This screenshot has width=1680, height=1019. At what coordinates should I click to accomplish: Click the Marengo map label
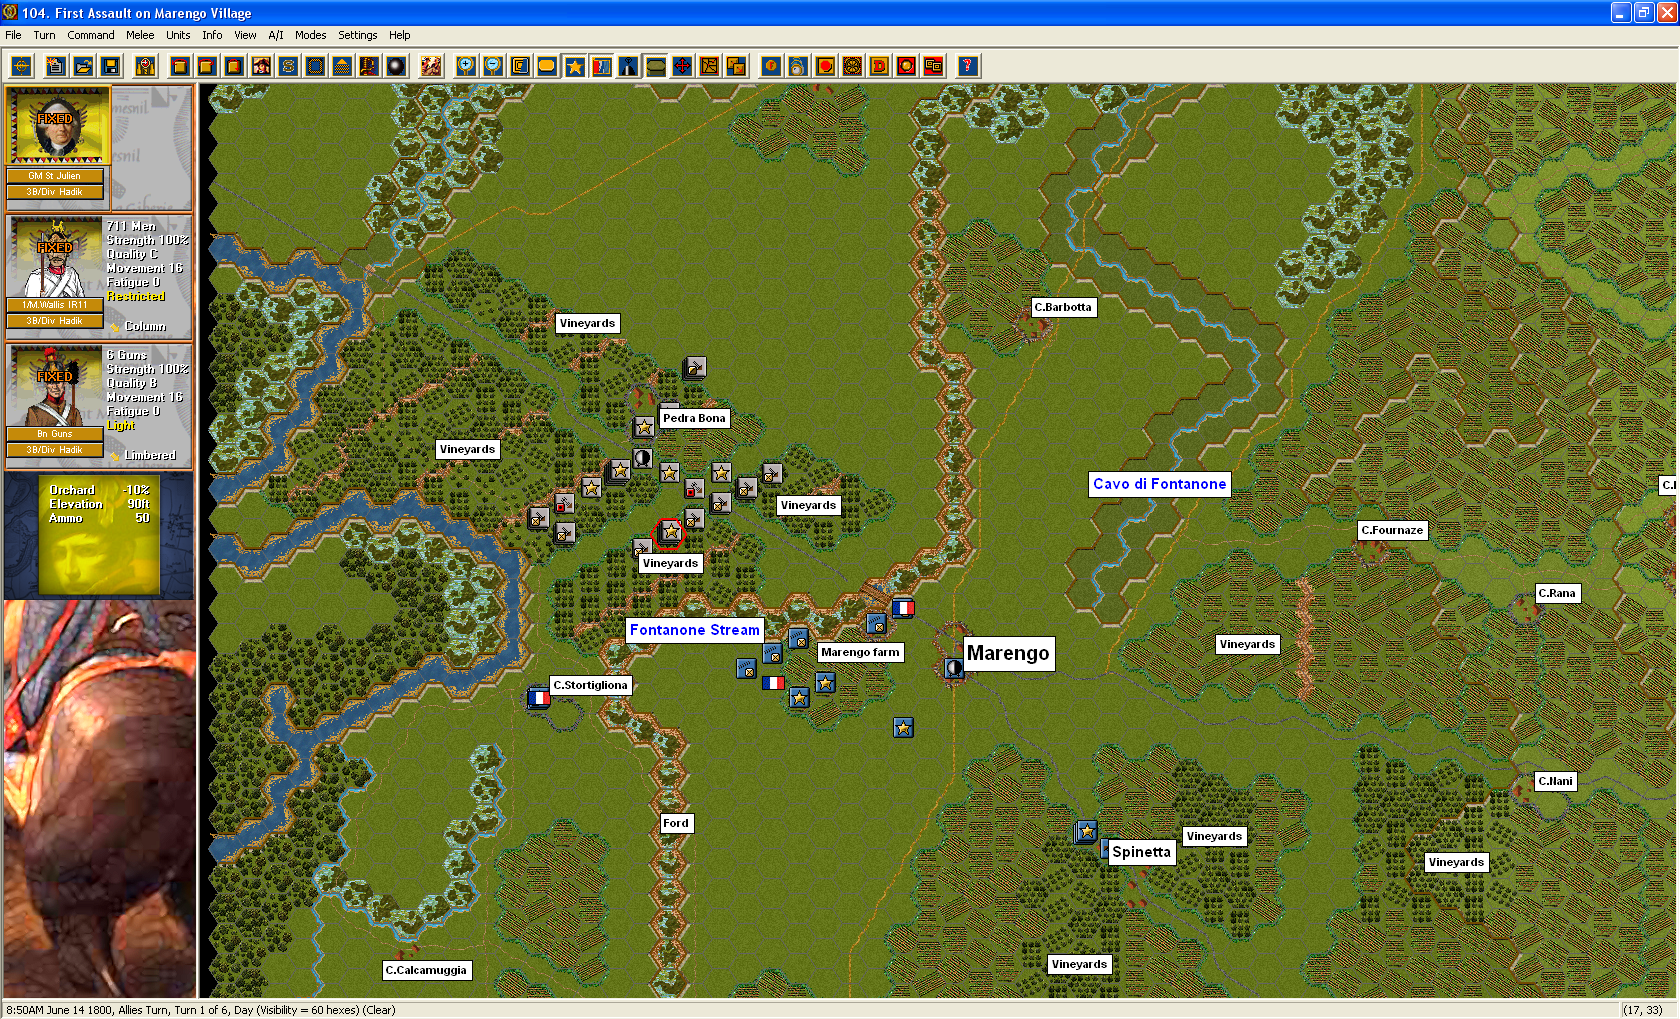[1008, 653]
